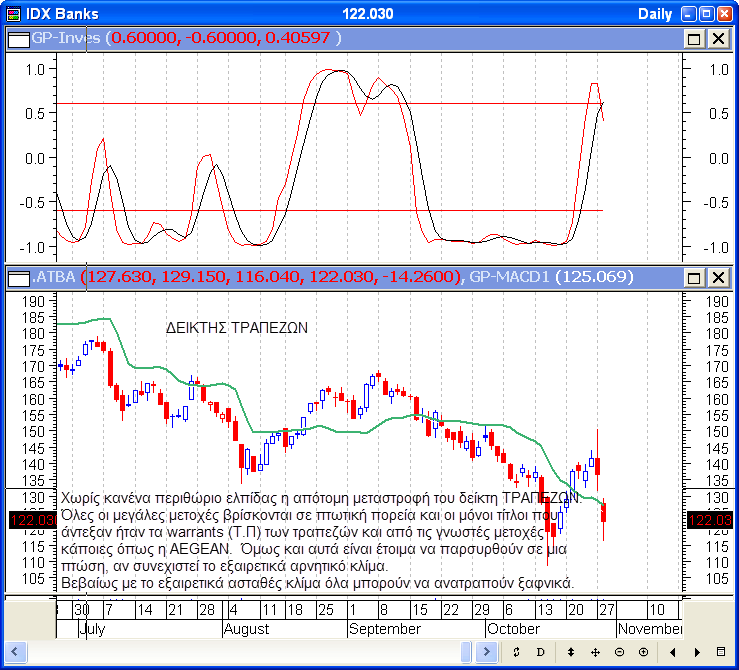739x670 pixels.
Task: Open the chart list icon at bottom right
Action: pyautogui.click(x=722, y=652)
